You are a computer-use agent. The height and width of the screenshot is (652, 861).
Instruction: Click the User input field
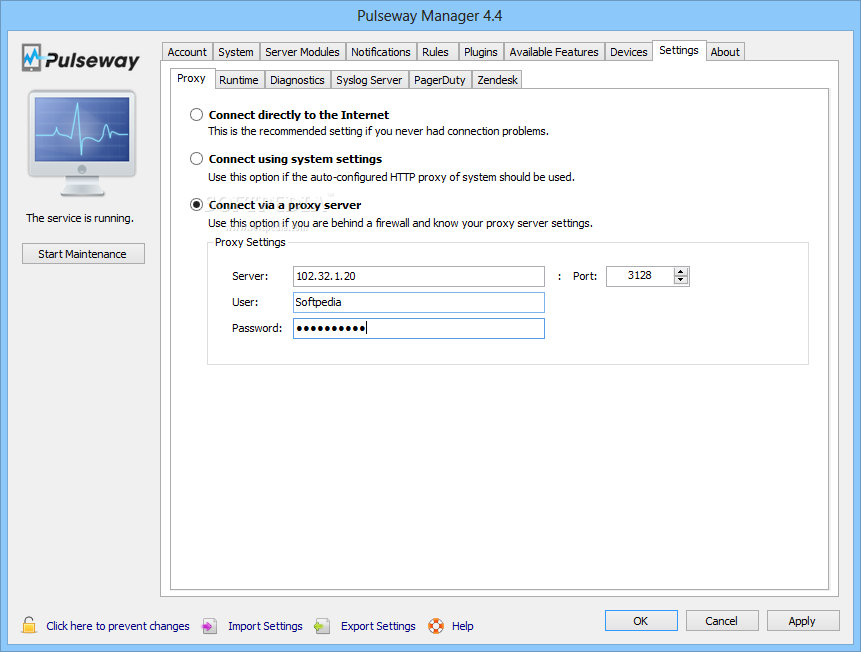coord(419,302)
